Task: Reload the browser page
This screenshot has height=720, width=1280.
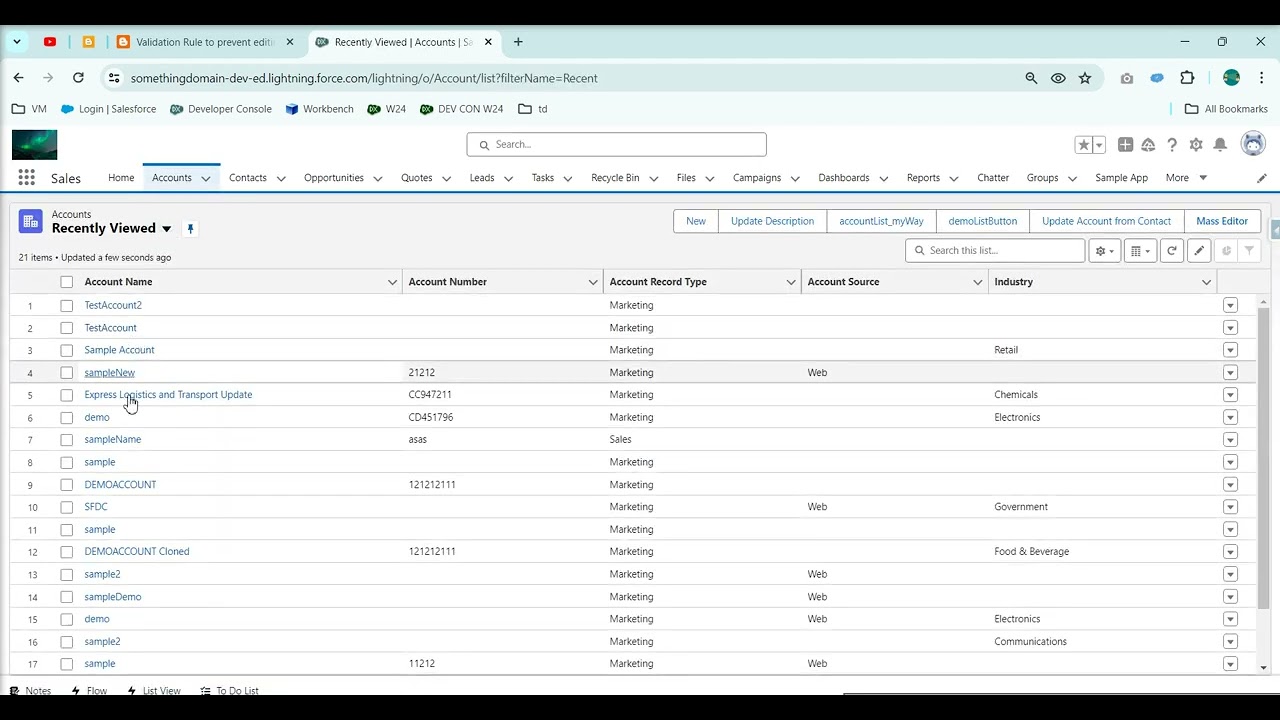Action: [78, 78]
